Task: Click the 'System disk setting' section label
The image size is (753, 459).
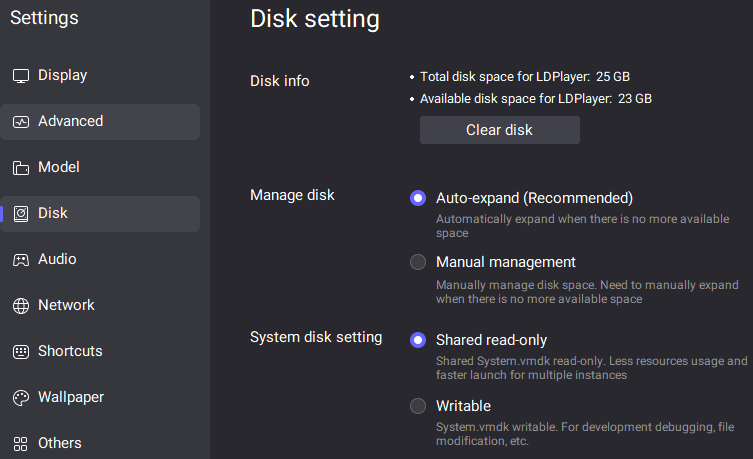Action: pos(316,337)
